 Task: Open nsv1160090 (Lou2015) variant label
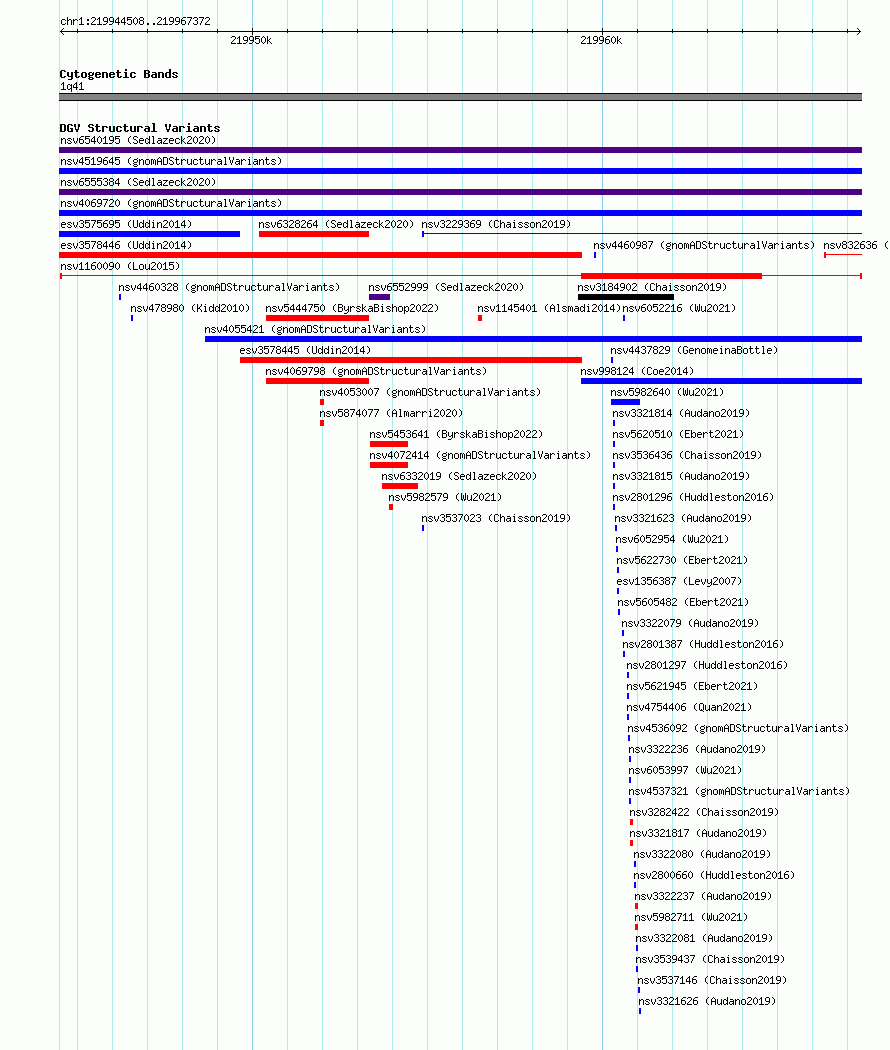(x=120, y=267)
